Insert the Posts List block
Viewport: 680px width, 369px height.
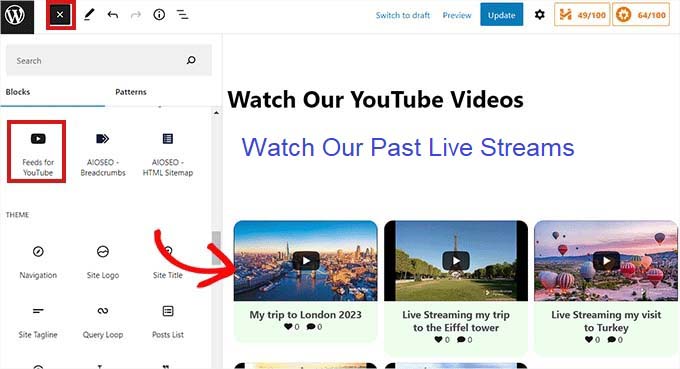[x=168, y=322]
